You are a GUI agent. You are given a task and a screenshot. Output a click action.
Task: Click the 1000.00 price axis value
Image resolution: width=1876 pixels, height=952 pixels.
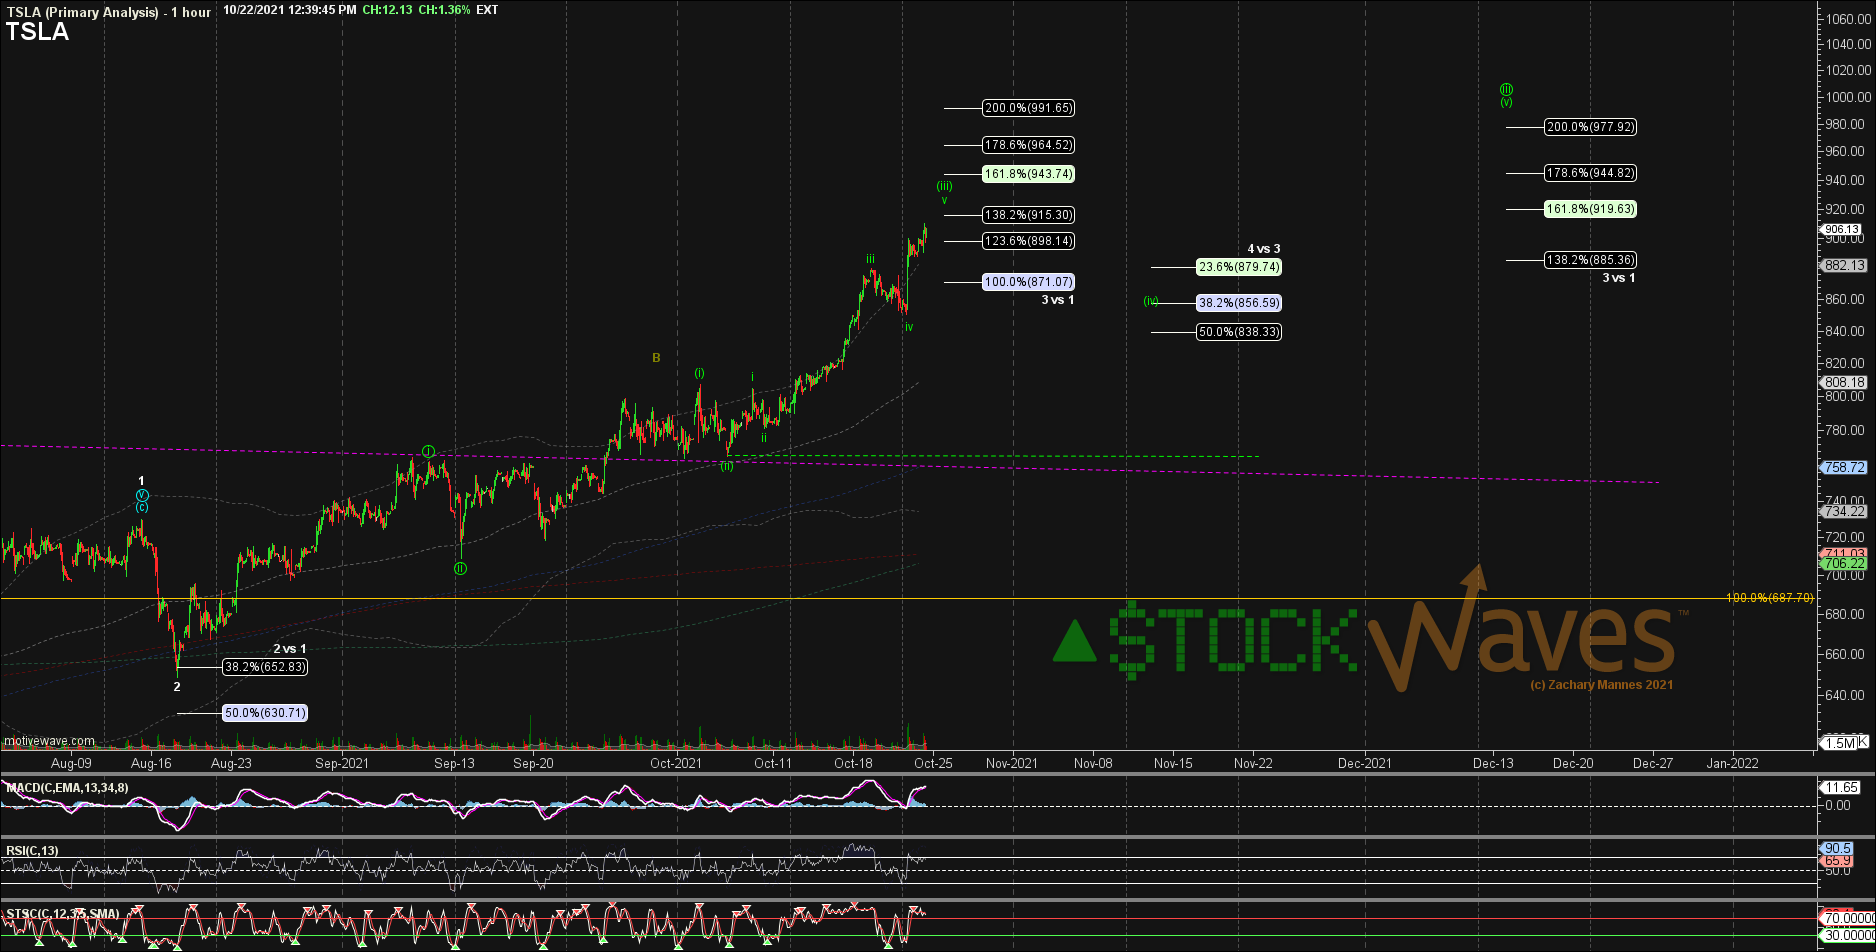(x=1850, y=97)
